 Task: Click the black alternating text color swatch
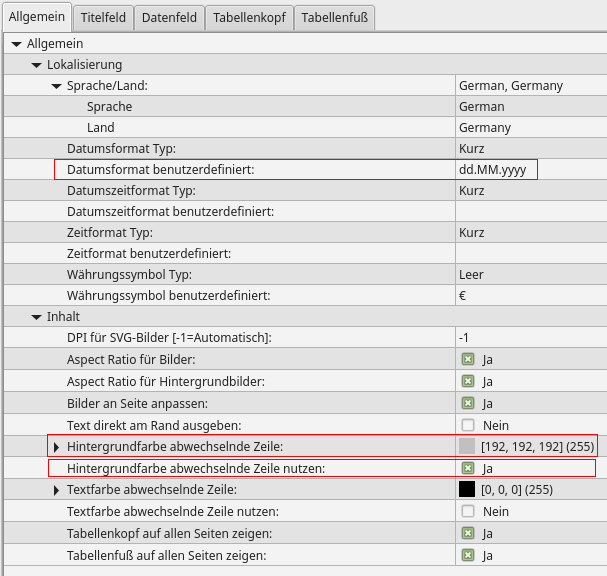pos(466,490)
